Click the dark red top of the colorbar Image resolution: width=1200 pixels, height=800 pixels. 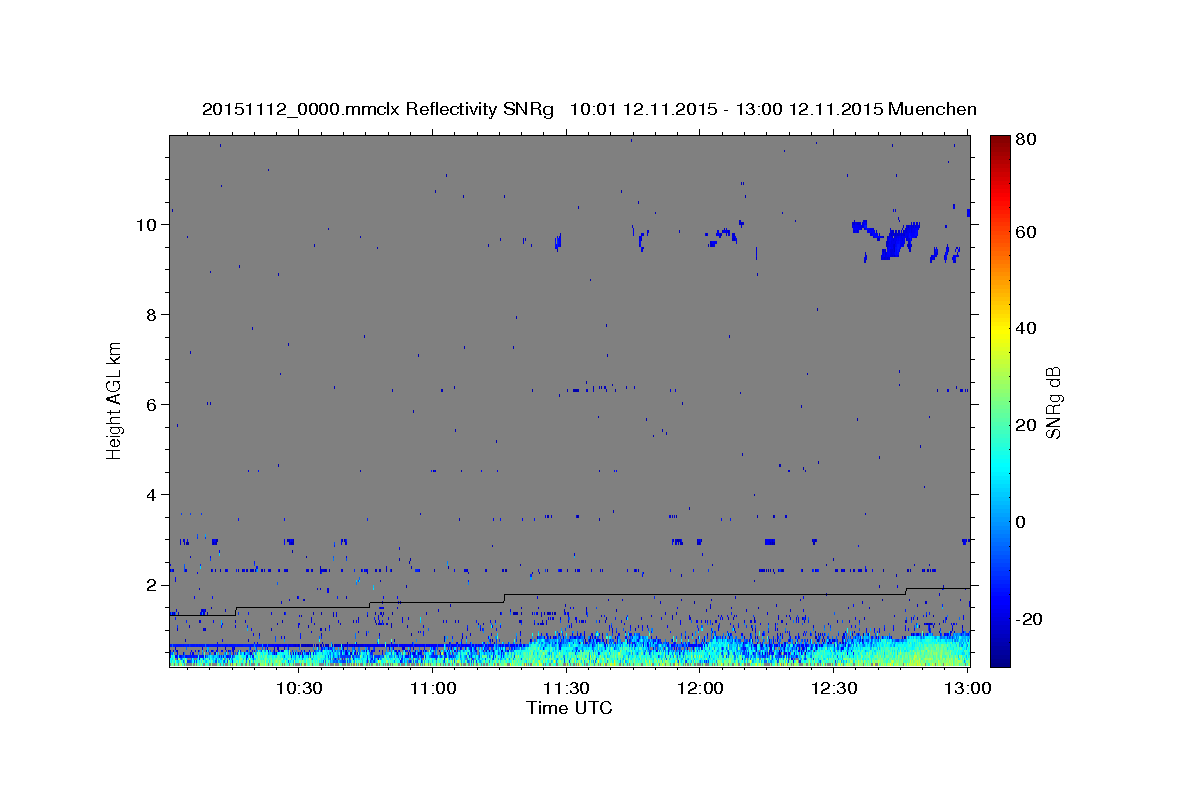[999, 142]
